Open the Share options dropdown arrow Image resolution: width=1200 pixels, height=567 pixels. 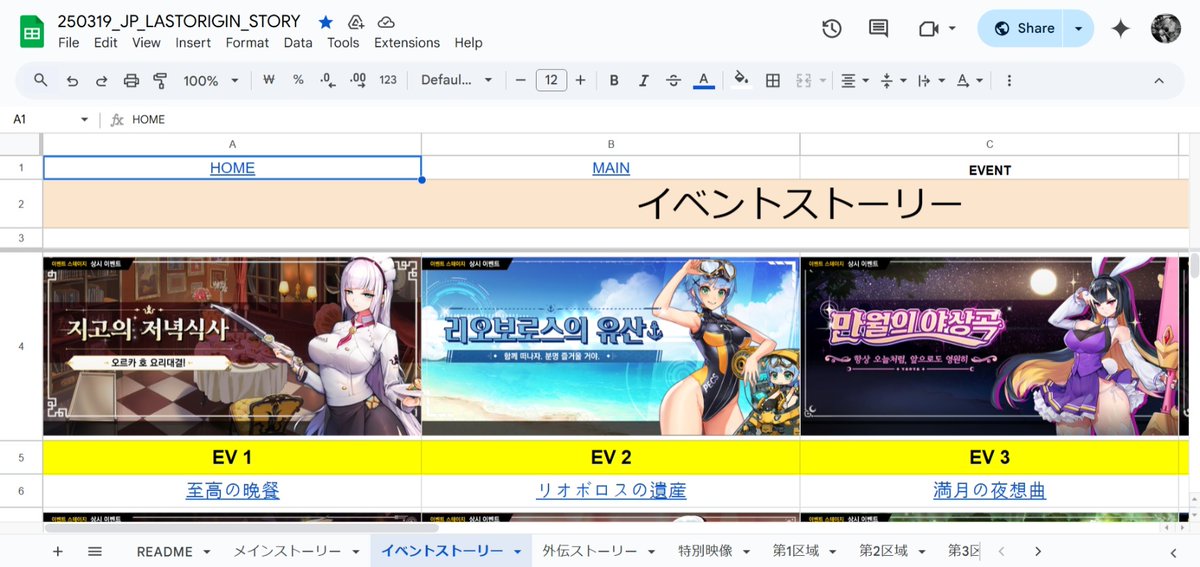1078,28
